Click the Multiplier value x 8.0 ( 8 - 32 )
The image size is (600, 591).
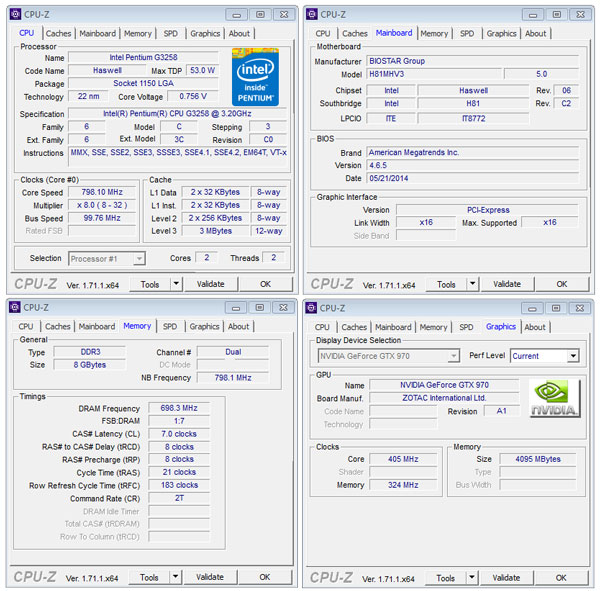pos(102,205)
